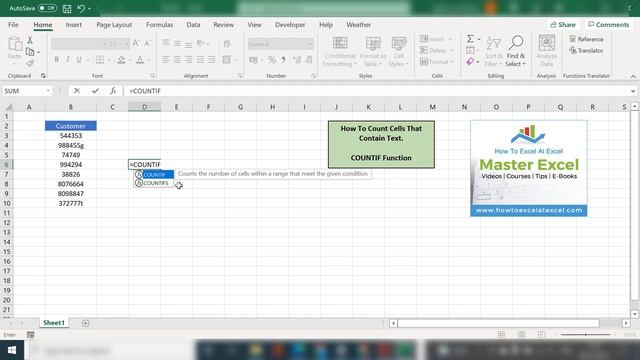
Task: Click the Wrap Text icon
Action: pos(227,43)
